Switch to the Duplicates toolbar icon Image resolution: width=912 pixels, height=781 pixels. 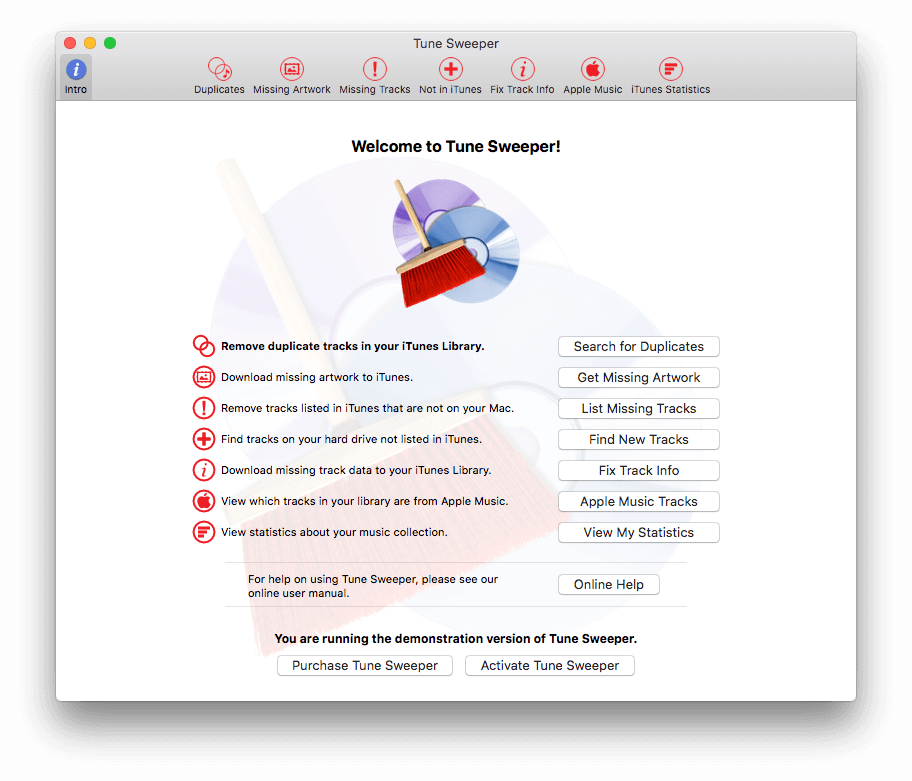(219, 77)
